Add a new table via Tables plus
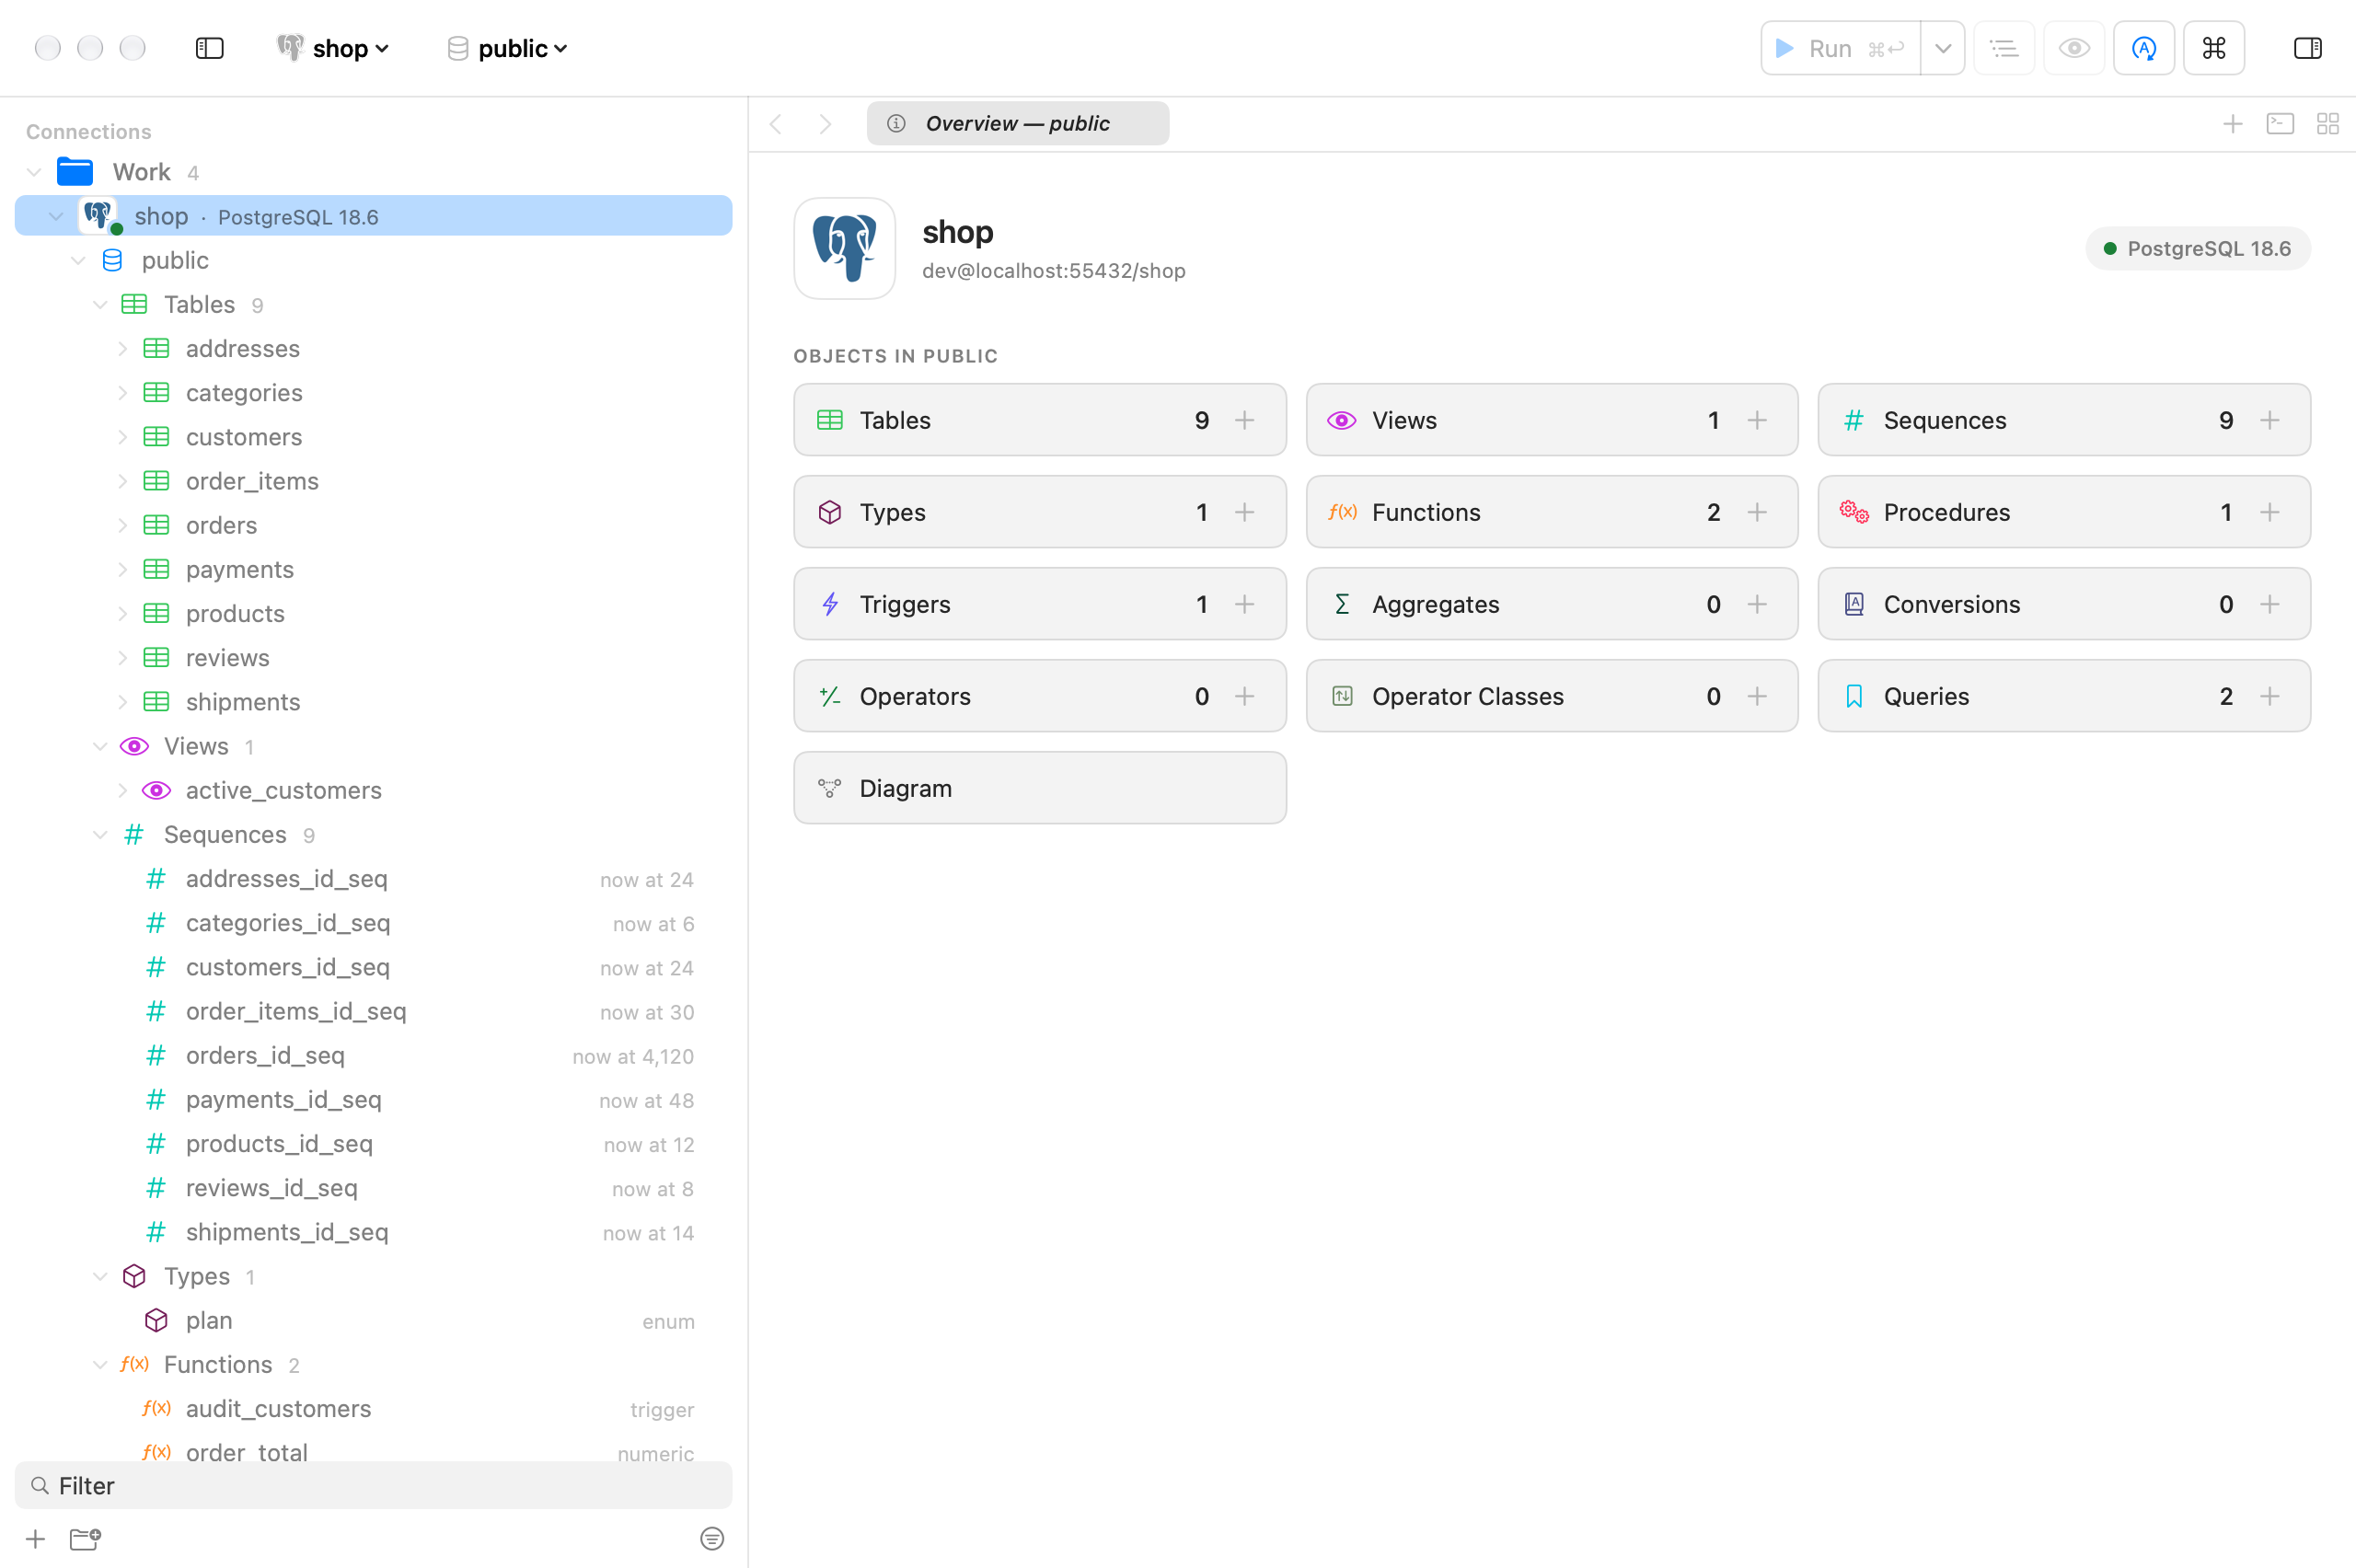 pos(1244,420)
